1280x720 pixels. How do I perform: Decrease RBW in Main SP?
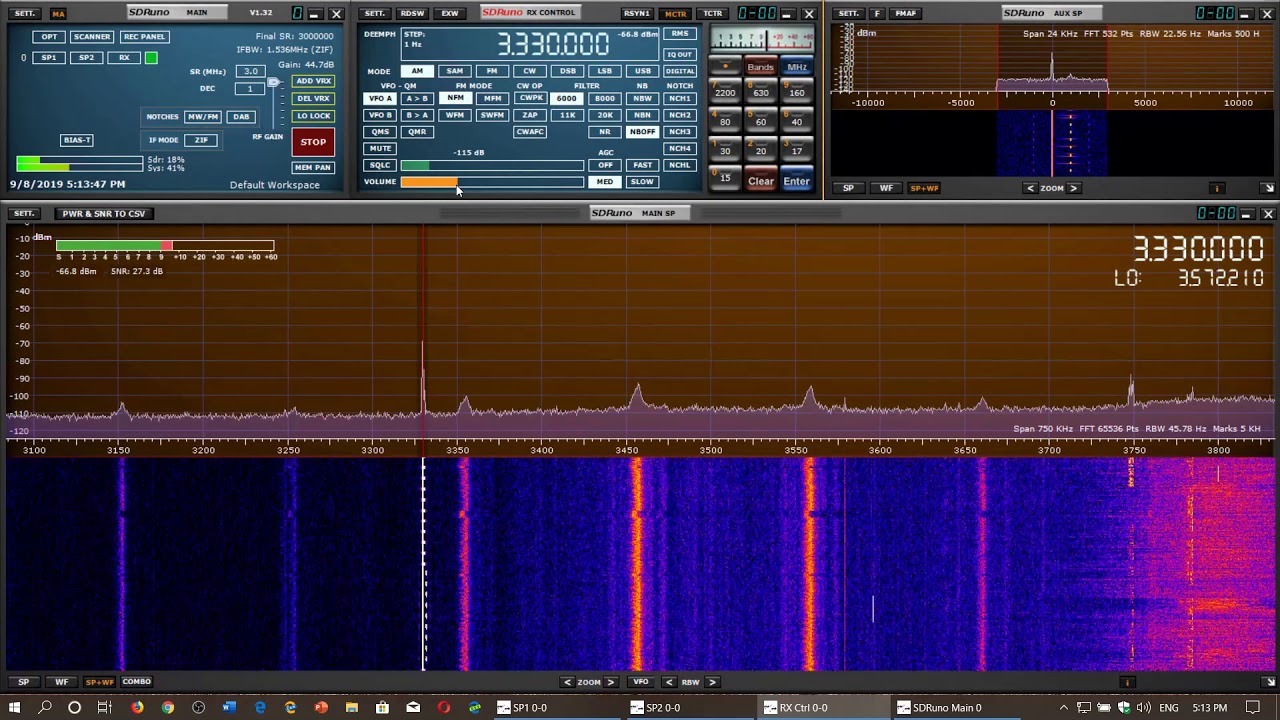point(670,682)
